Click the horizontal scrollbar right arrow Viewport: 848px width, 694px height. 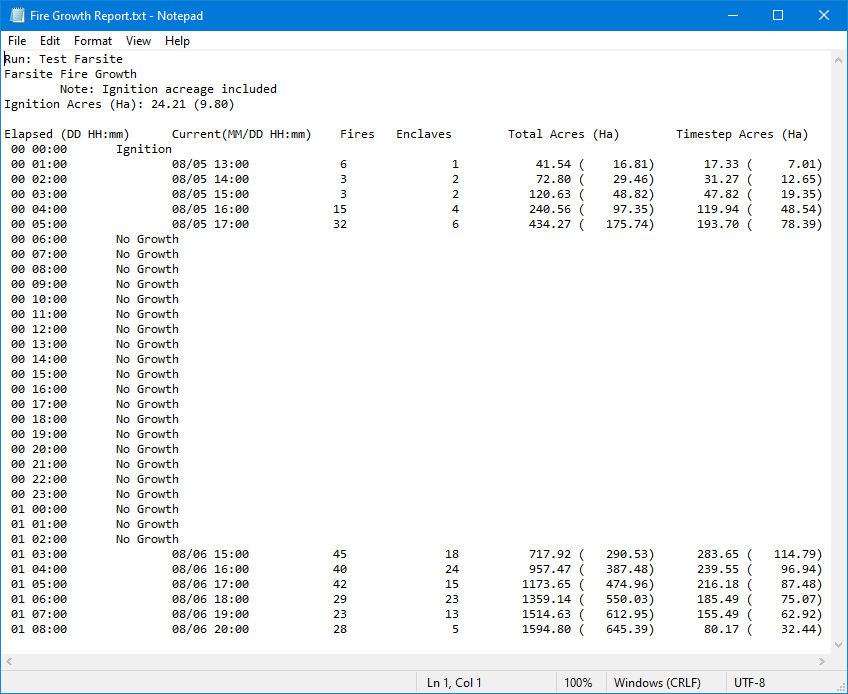(x=822, y=662)
